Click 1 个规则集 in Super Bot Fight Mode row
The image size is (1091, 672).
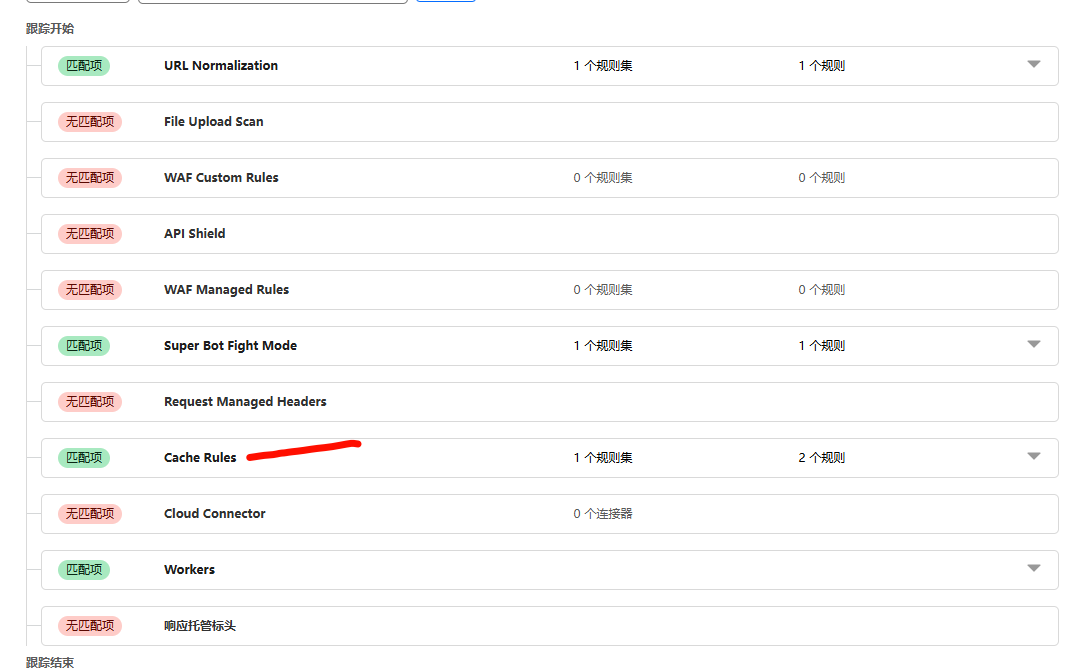pos(603,346)
